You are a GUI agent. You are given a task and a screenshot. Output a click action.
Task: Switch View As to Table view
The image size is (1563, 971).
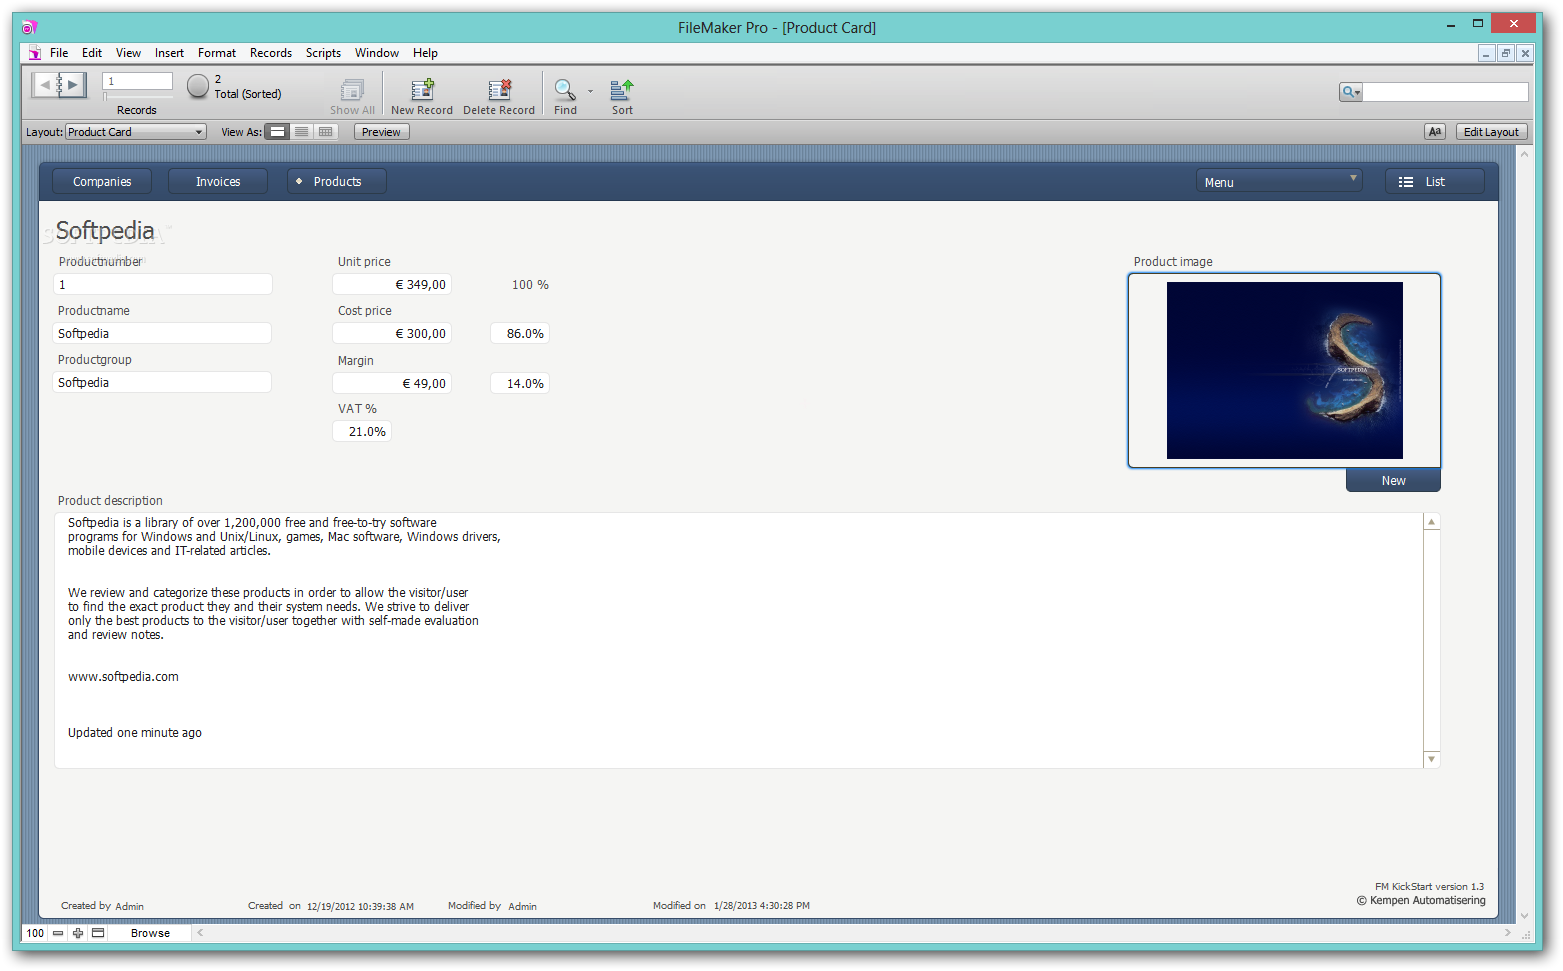[325, 132]
